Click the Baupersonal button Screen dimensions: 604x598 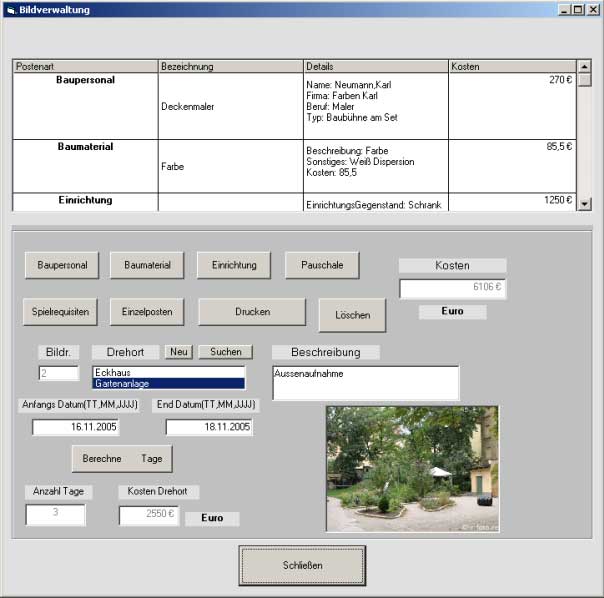coord(62,265)
